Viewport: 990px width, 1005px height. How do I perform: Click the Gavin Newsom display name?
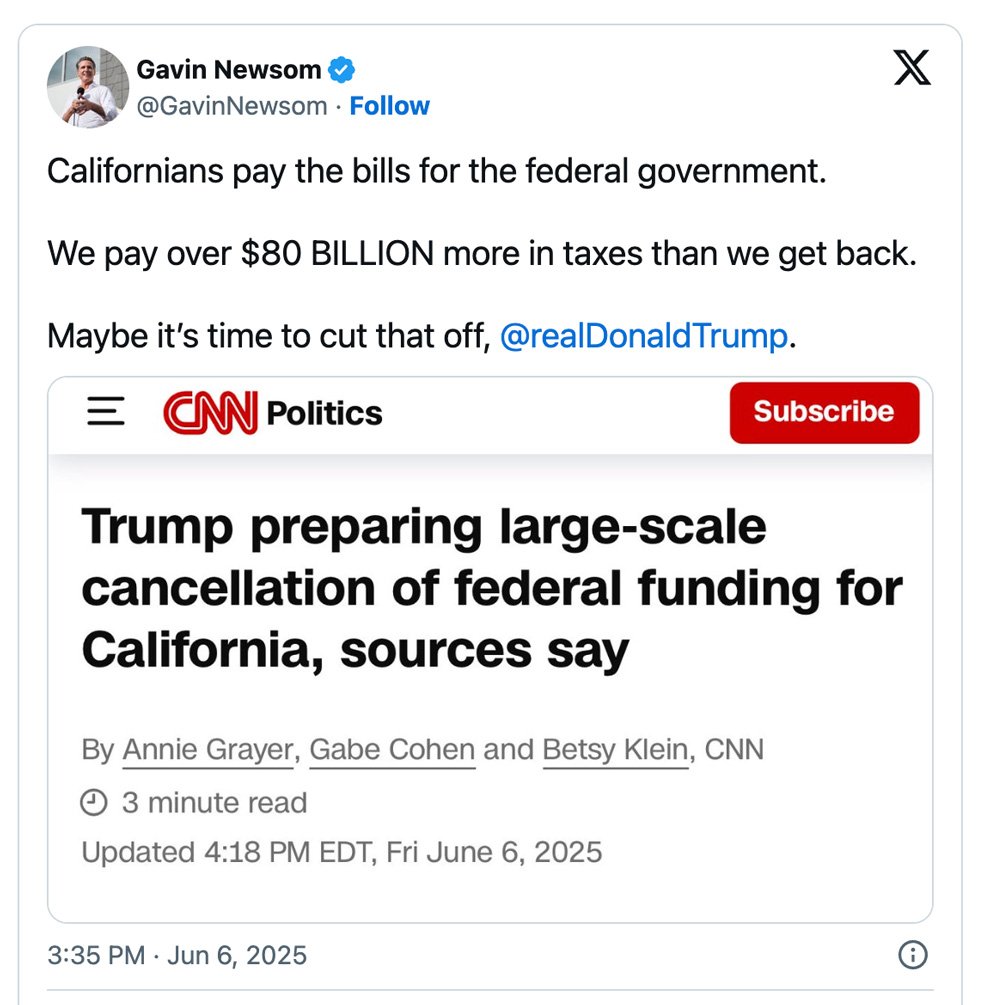228,70
